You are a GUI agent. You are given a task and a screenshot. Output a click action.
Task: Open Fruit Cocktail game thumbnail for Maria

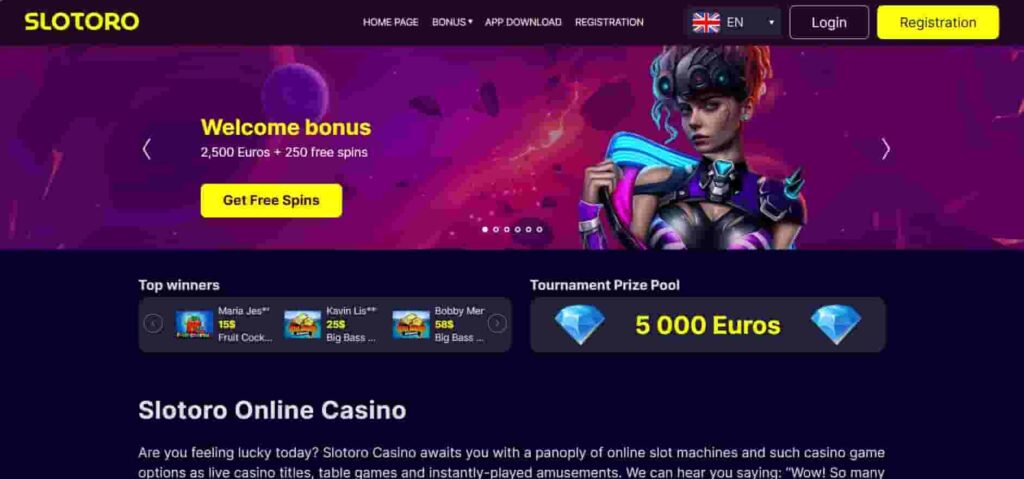coord(194,324)
